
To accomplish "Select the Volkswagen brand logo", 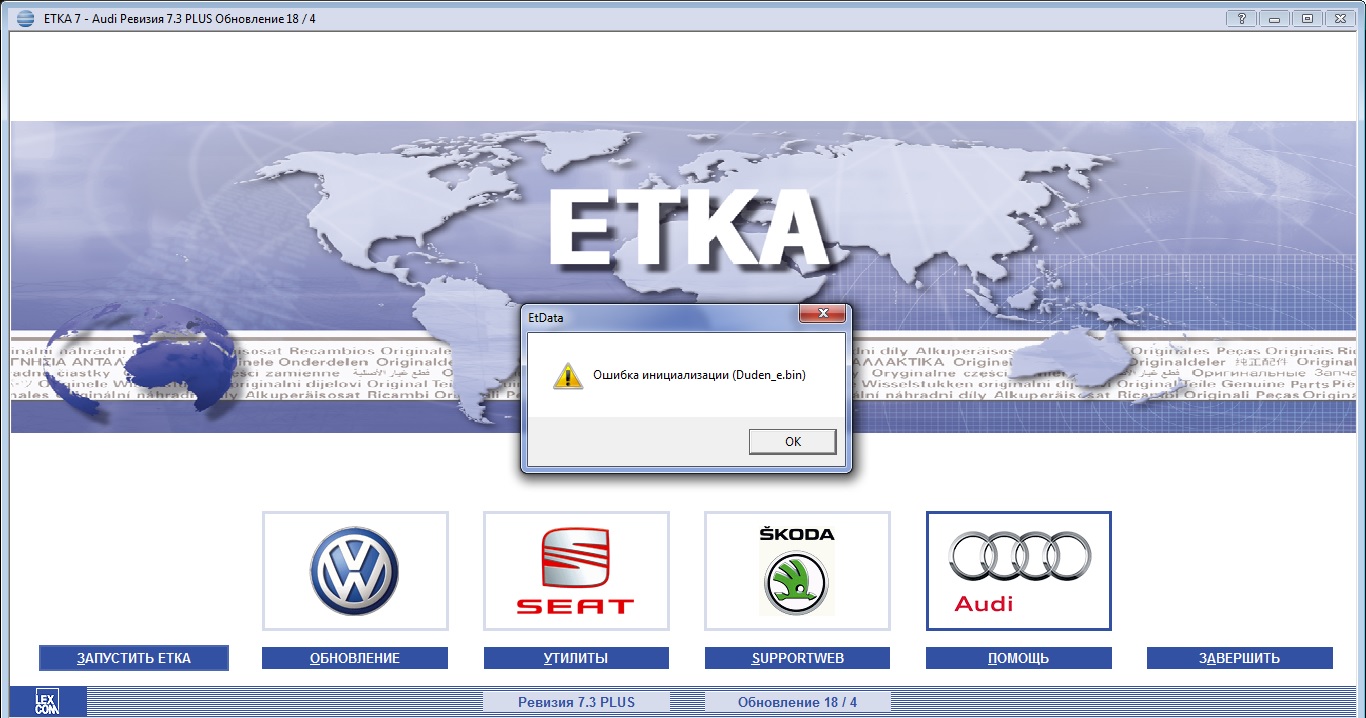I will tap(355, 571).
